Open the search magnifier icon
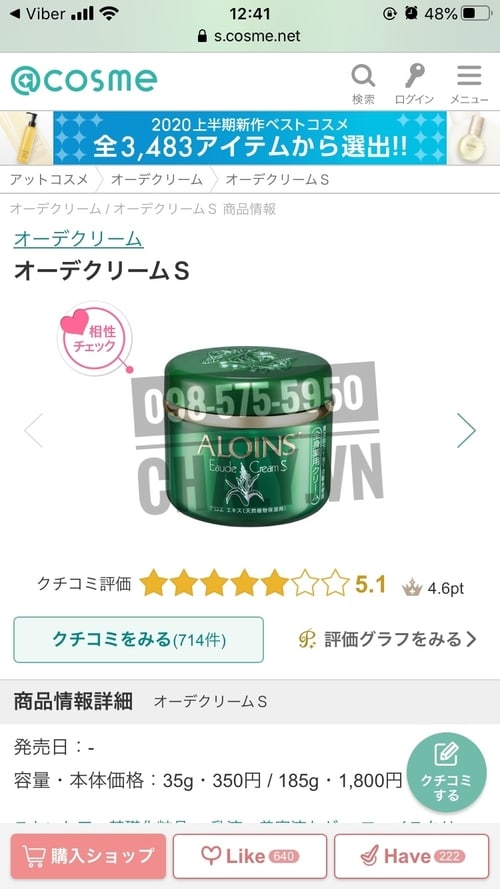Screen dimensions: 500x889 coord(363,76)
